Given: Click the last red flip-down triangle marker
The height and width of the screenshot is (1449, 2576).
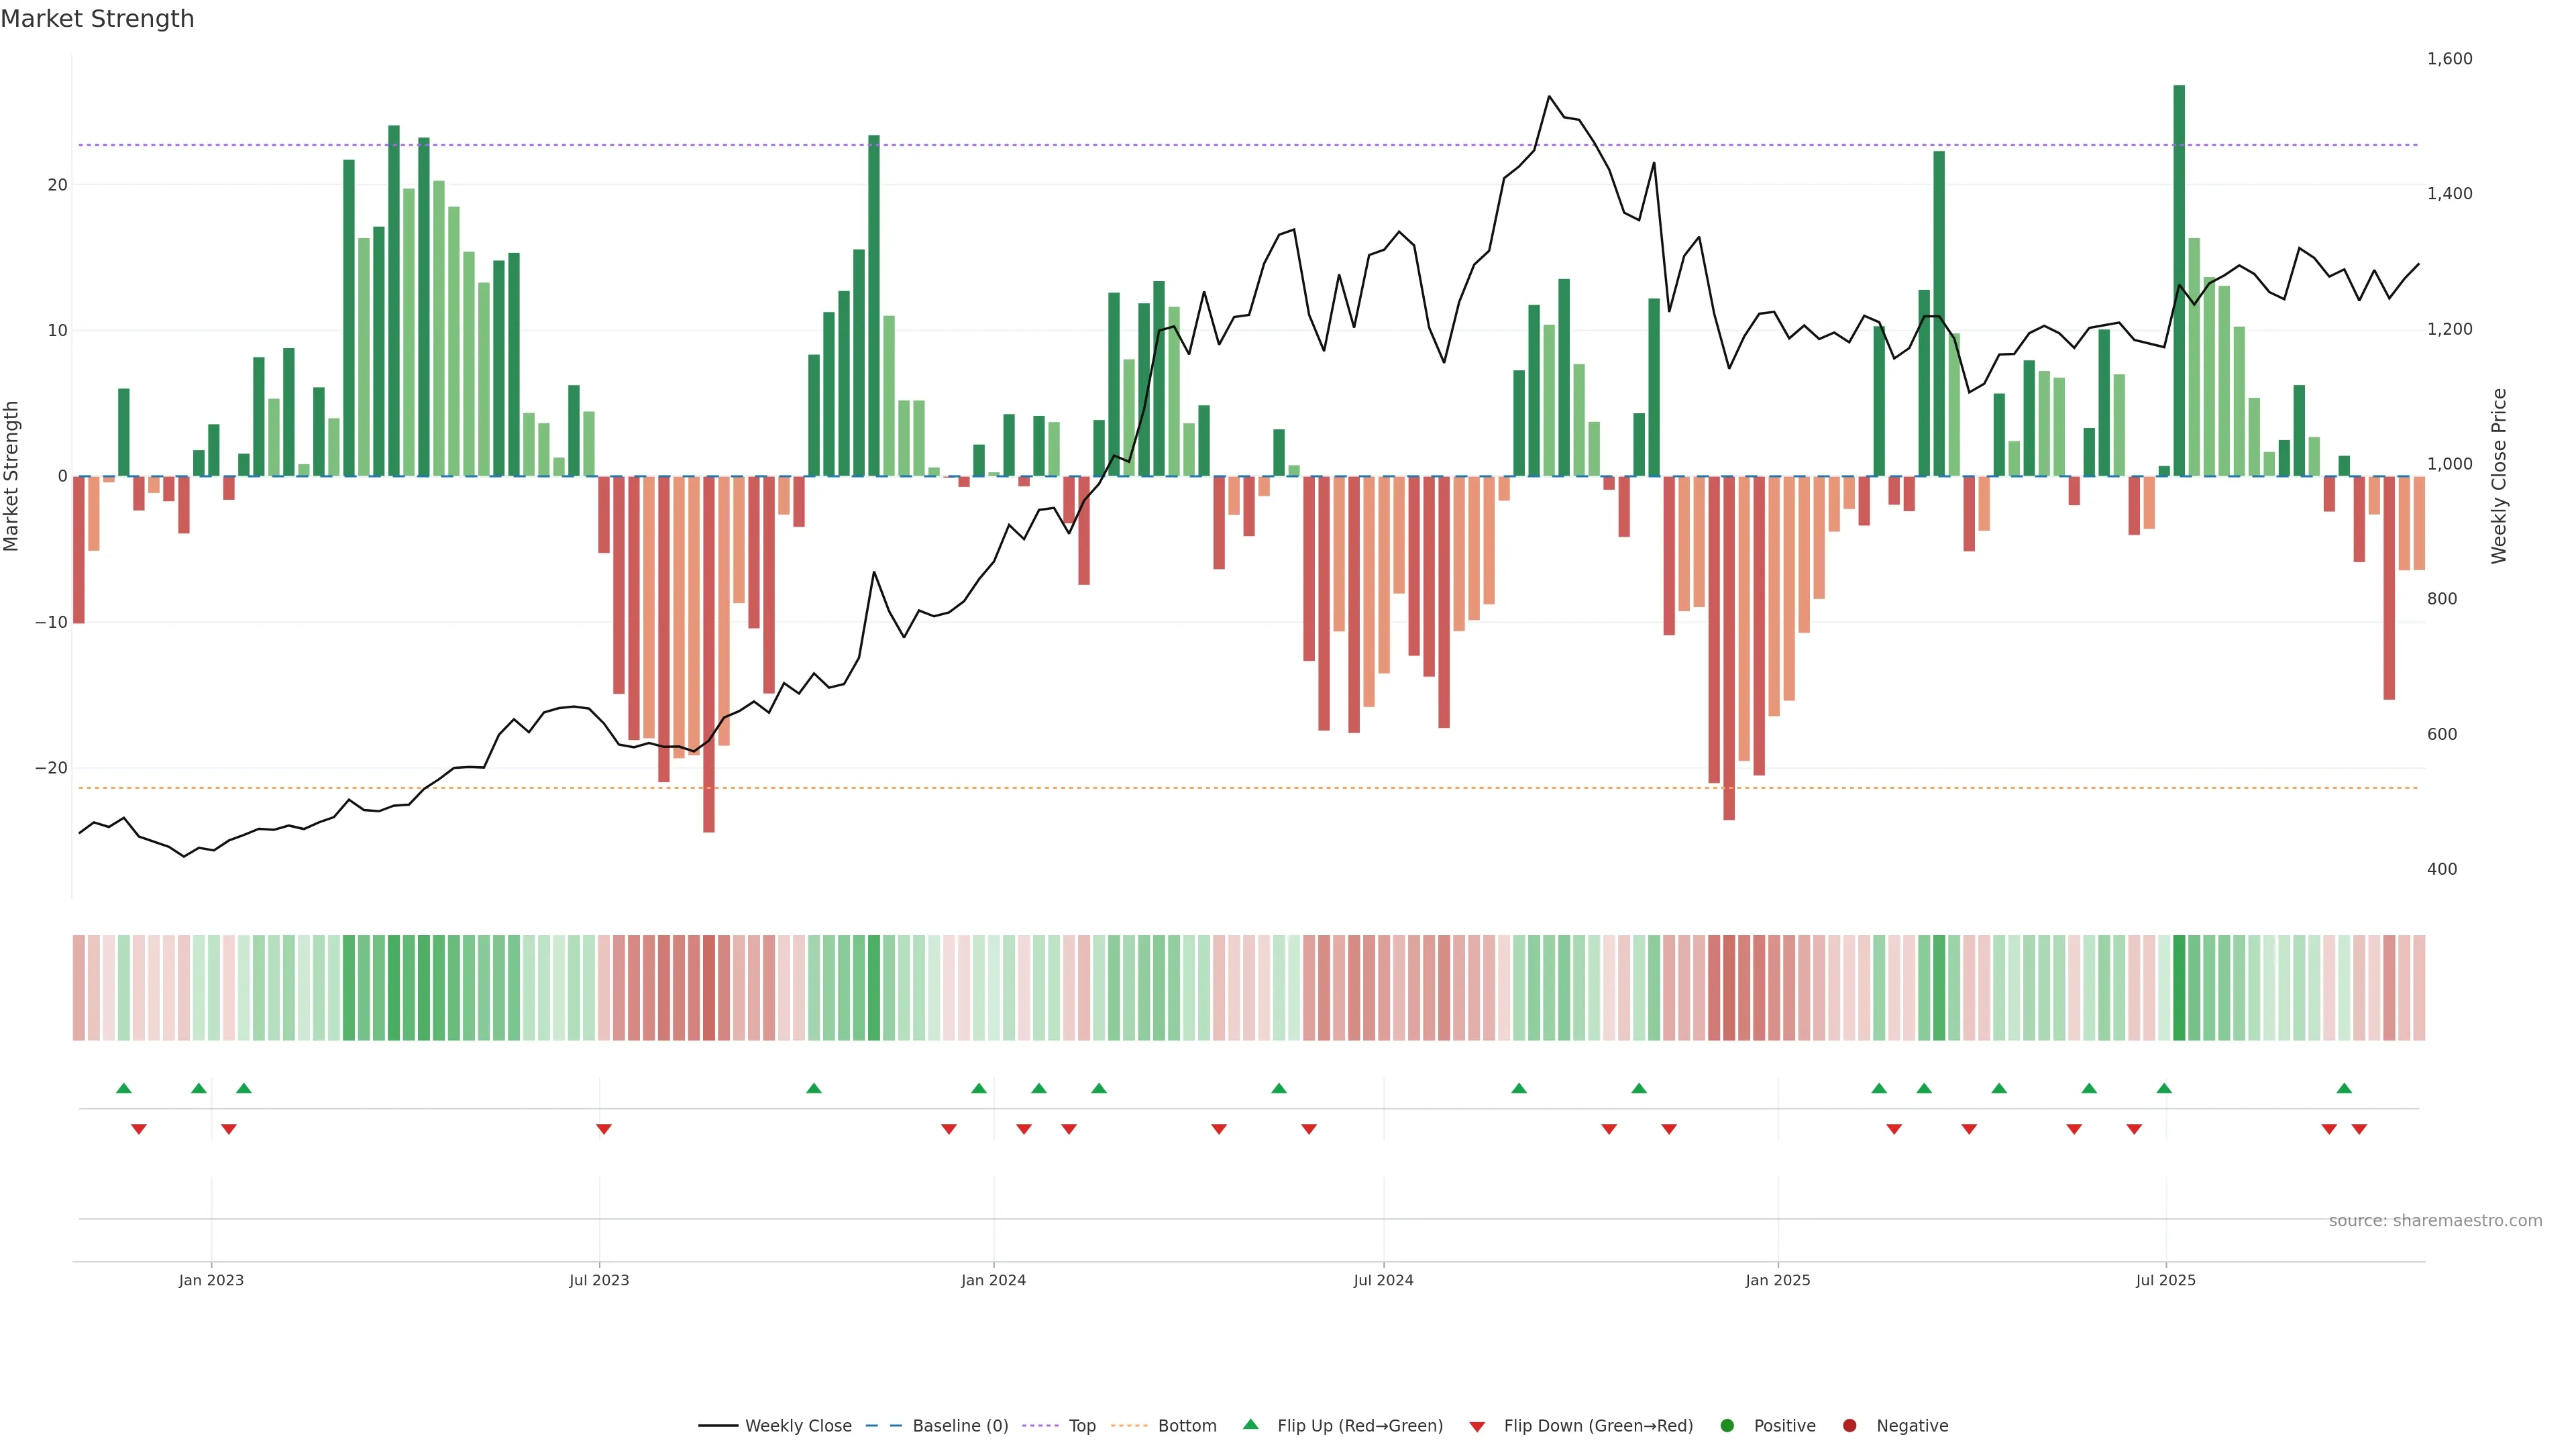Looking at the screenshot, I should pyautogui.click(x=2359, y=1129).
